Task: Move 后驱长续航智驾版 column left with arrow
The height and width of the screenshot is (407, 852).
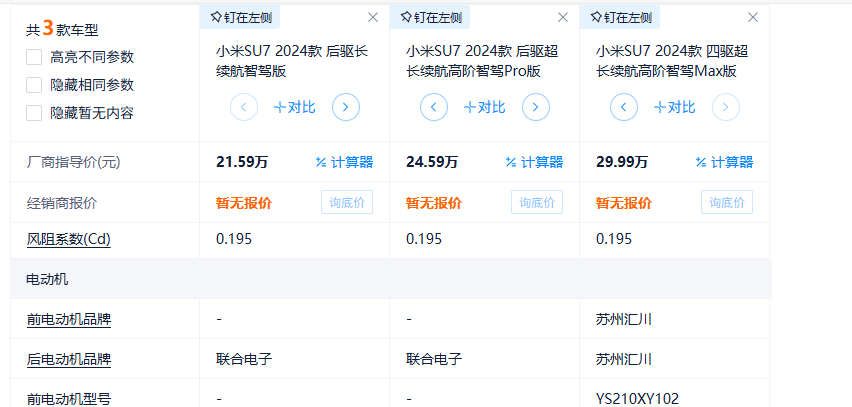Action: (x=244, y=107)
